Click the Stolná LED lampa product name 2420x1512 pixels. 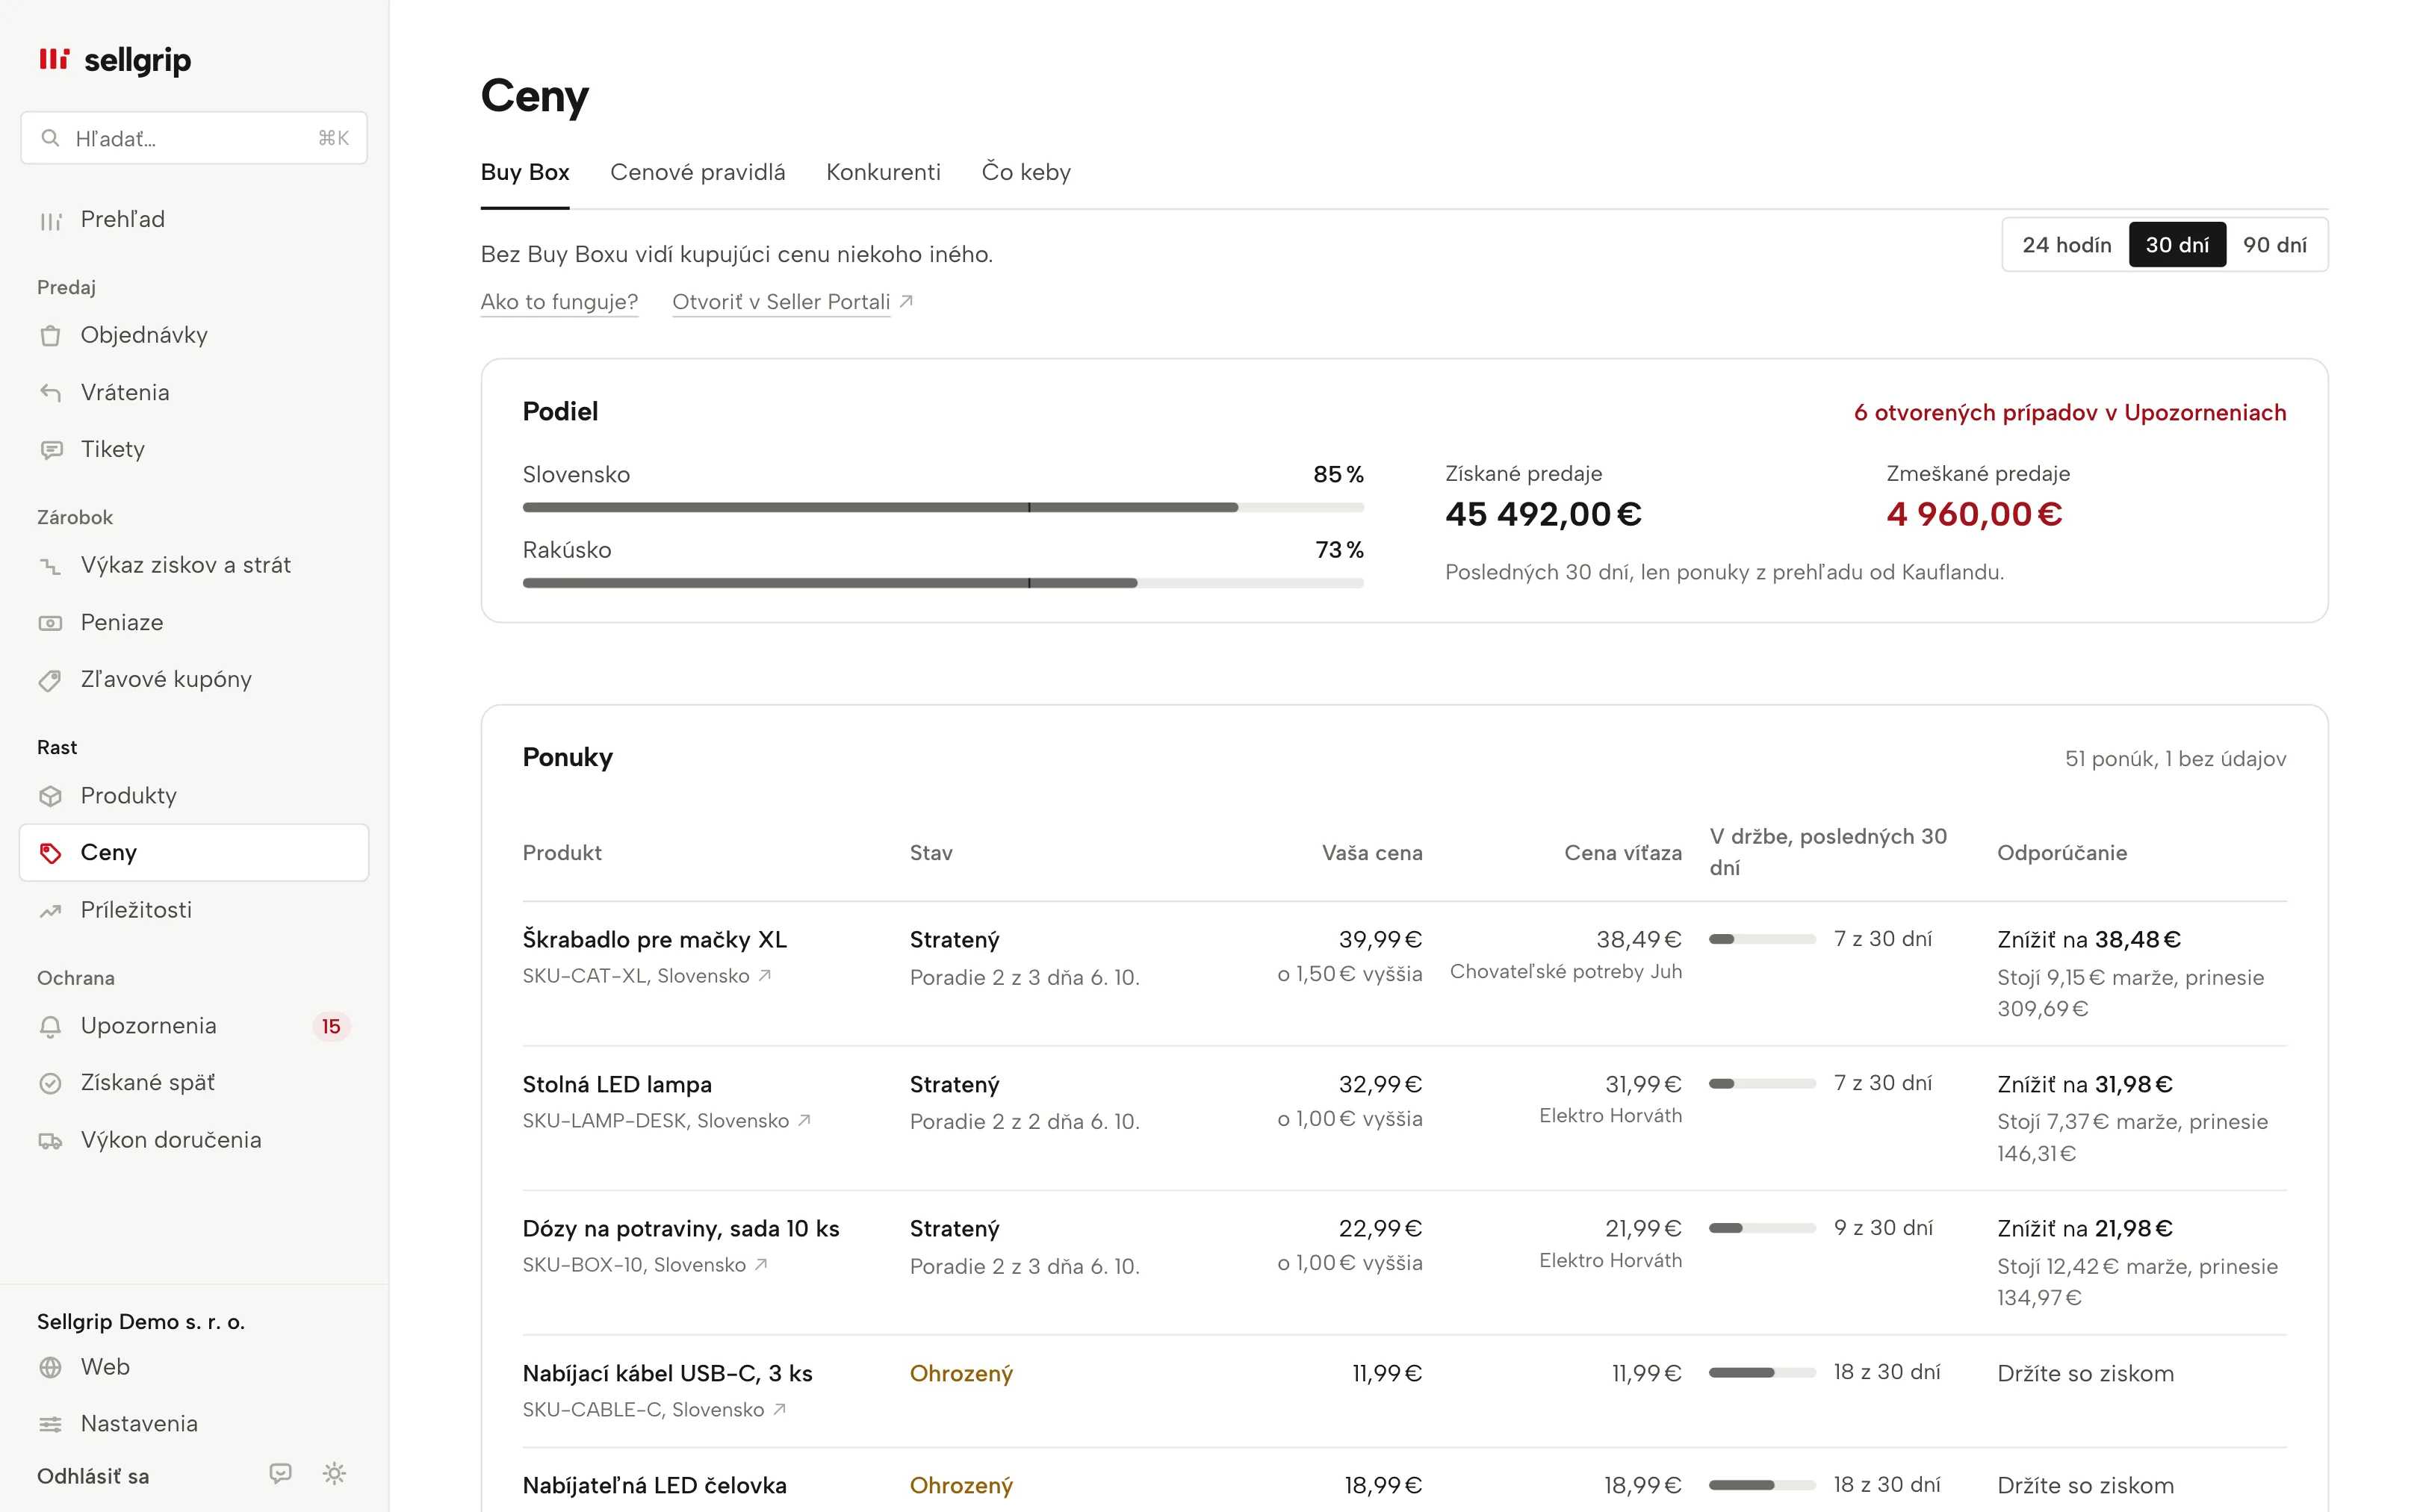(x=617, y=1085)
